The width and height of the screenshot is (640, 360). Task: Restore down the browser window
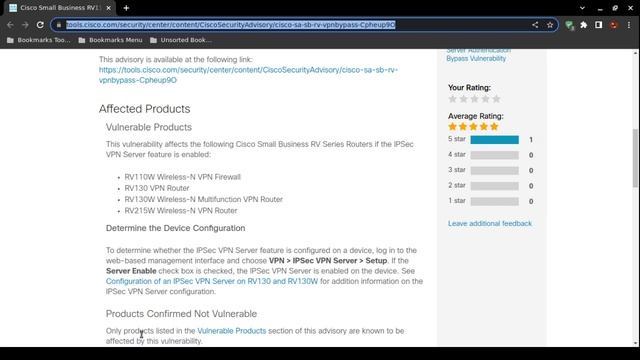click(615, 8)
